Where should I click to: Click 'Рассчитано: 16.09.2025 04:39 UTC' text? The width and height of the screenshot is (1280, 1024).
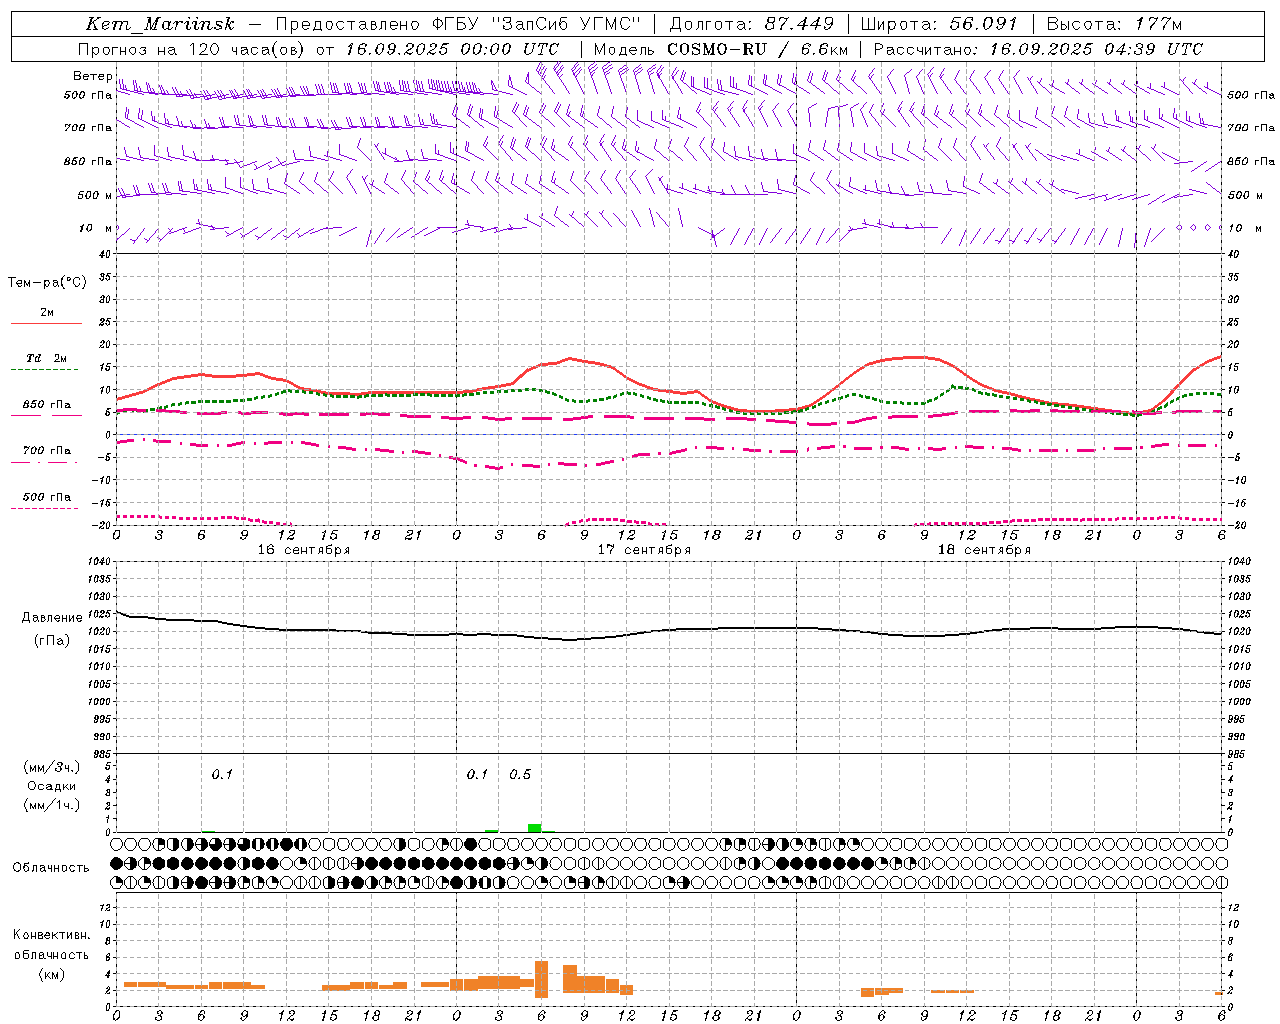(1038, 49)
